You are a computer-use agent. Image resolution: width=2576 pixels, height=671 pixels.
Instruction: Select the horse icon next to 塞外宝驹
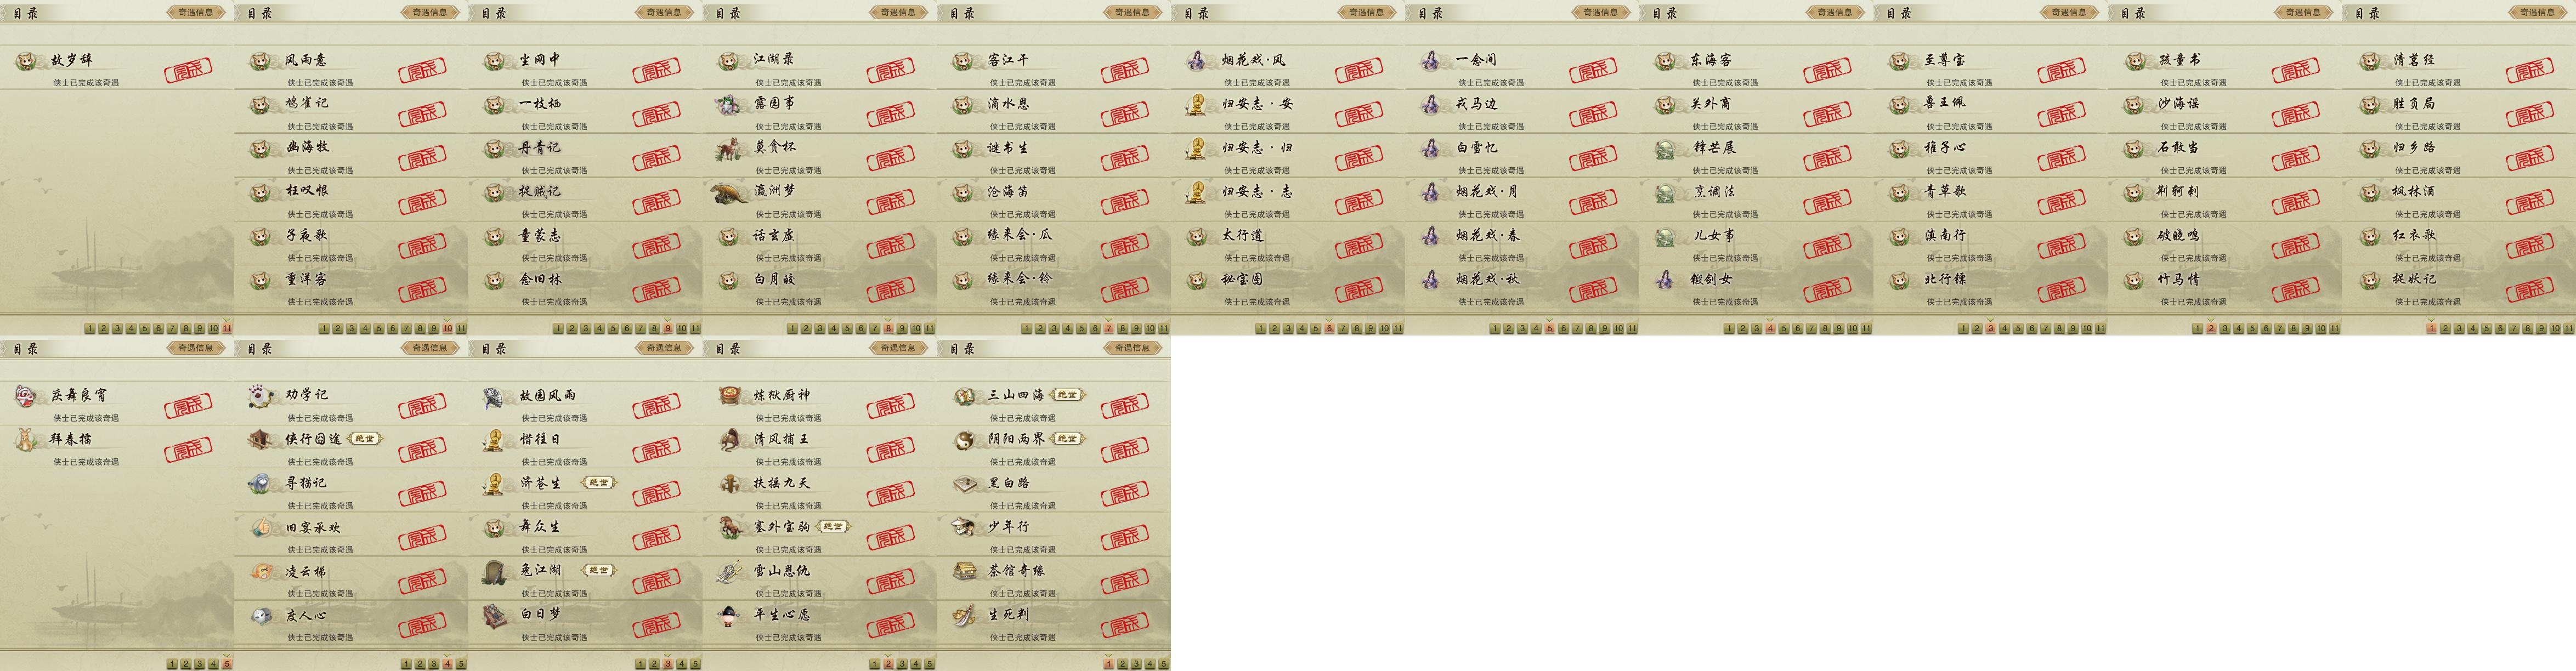click(730, 527)
